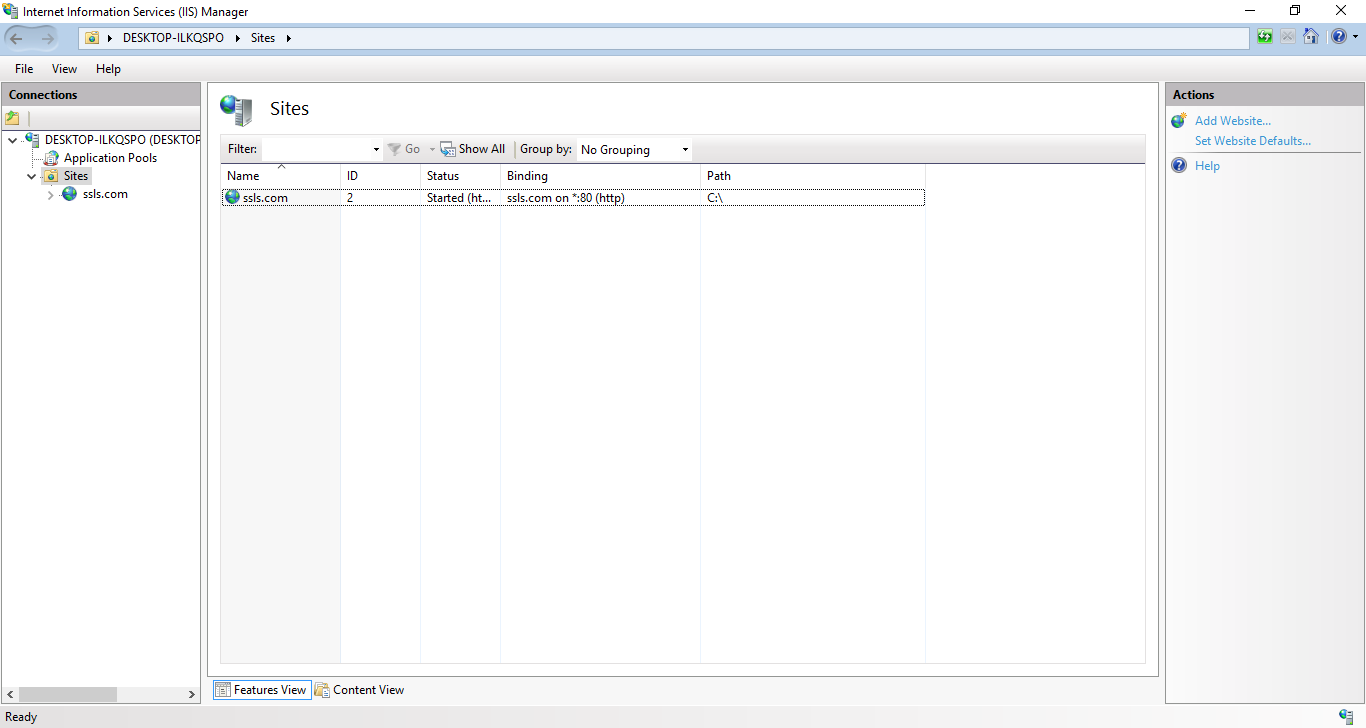Screen dimensions: 1366x728
Task: Sort sites by the Path column header
Action: (812, 175)
